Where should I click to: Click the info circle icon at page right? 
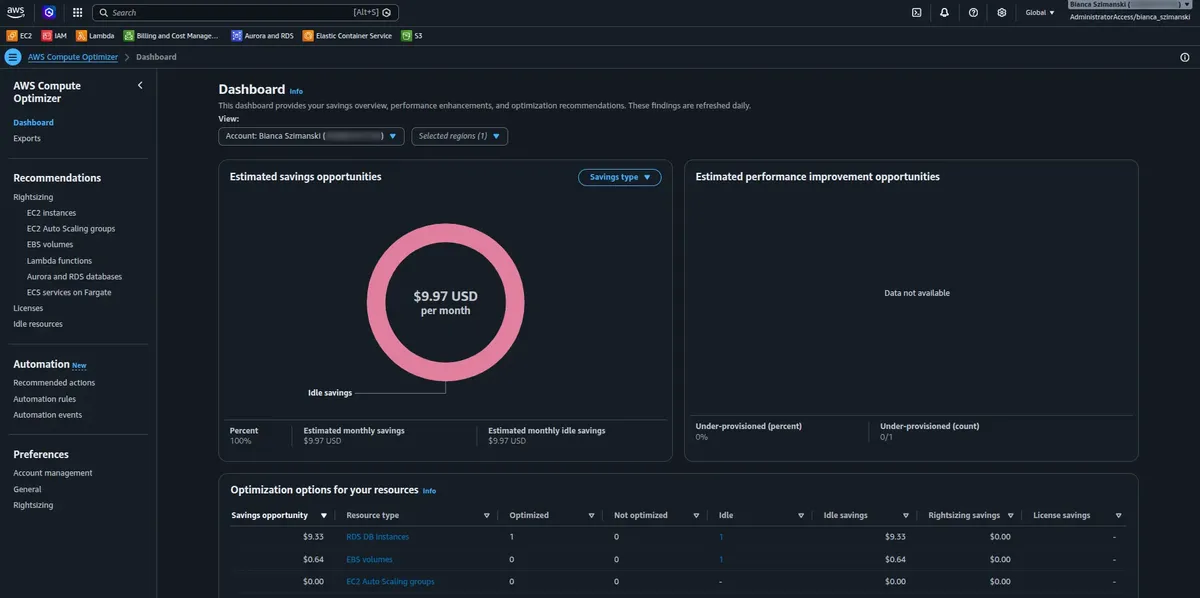pyautogui.click(x=1185, y=57)
